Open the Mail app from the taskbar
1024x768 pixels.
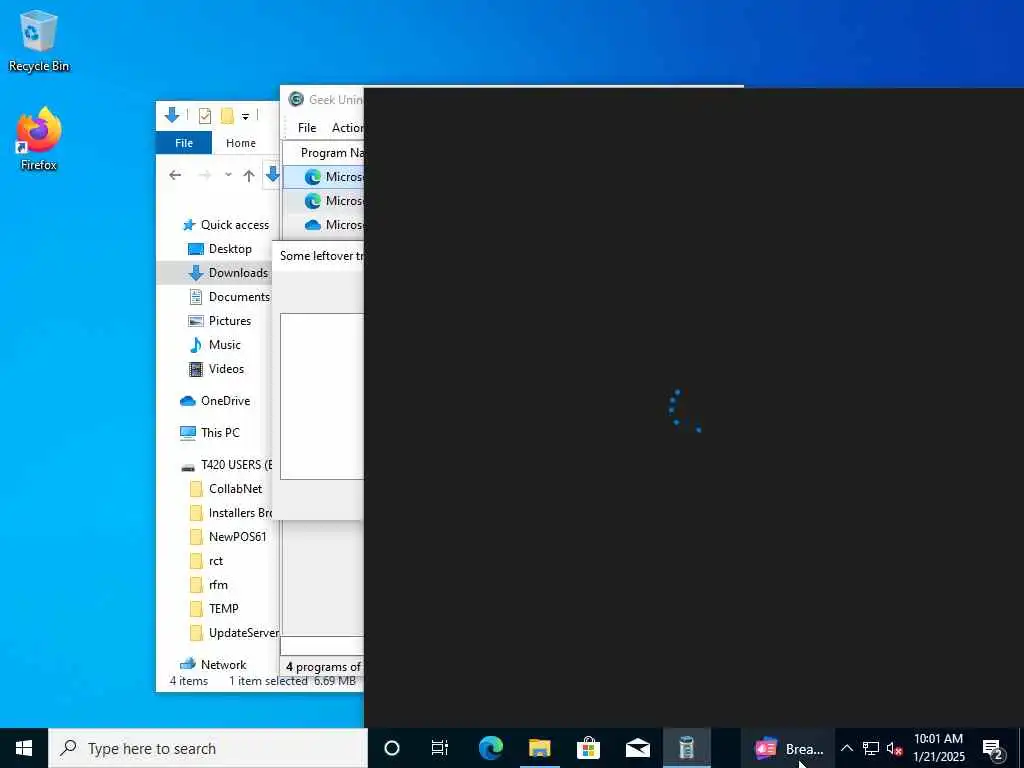point(637,748)
